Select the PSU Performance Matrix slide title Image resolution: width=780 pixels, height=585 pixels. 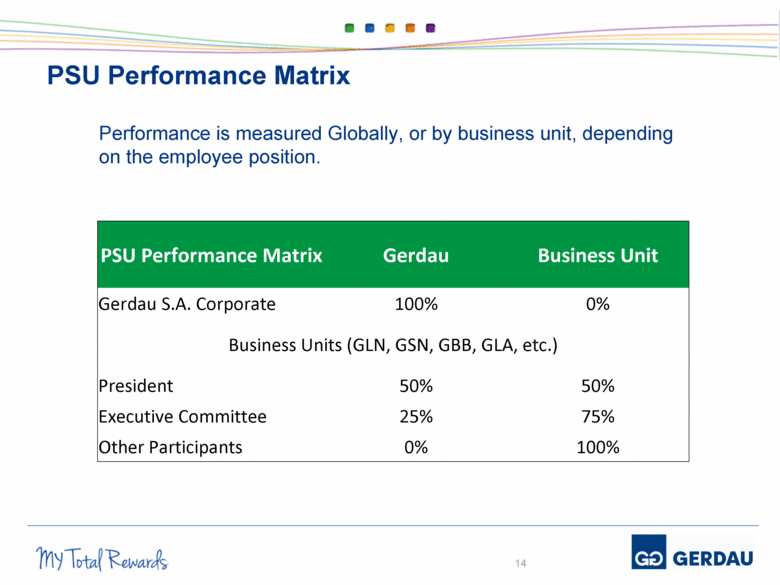coord(199,76)
